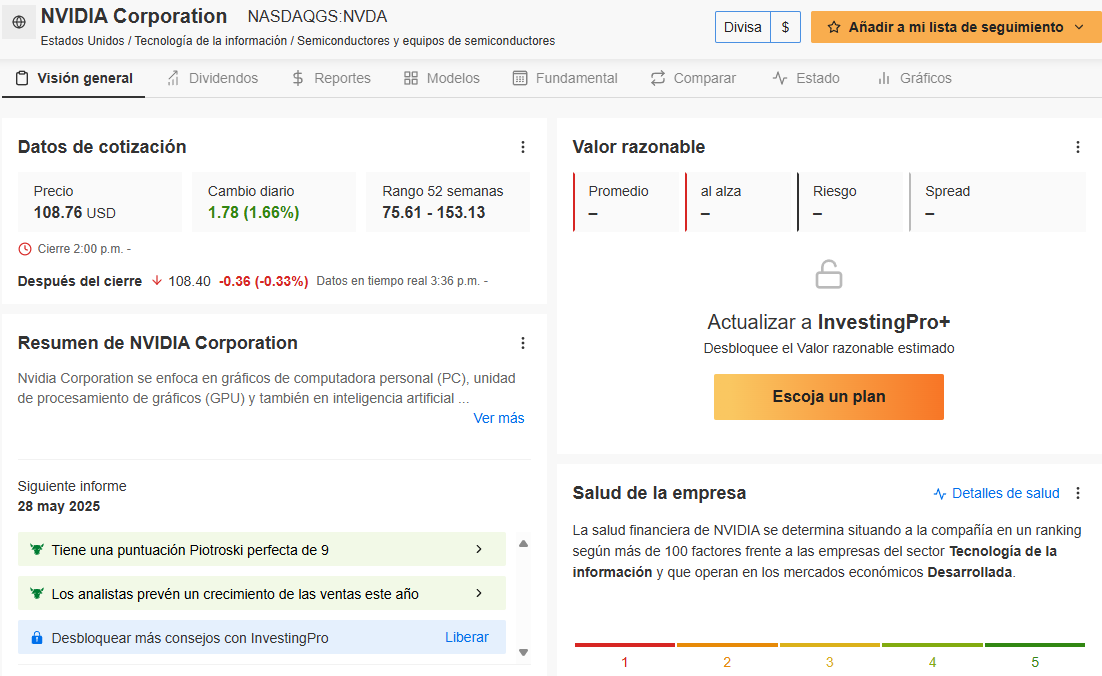This screenshot has width=1102, height=676.
Task: Click bull icon on ventas growth tip
Action: click(37, 594)
